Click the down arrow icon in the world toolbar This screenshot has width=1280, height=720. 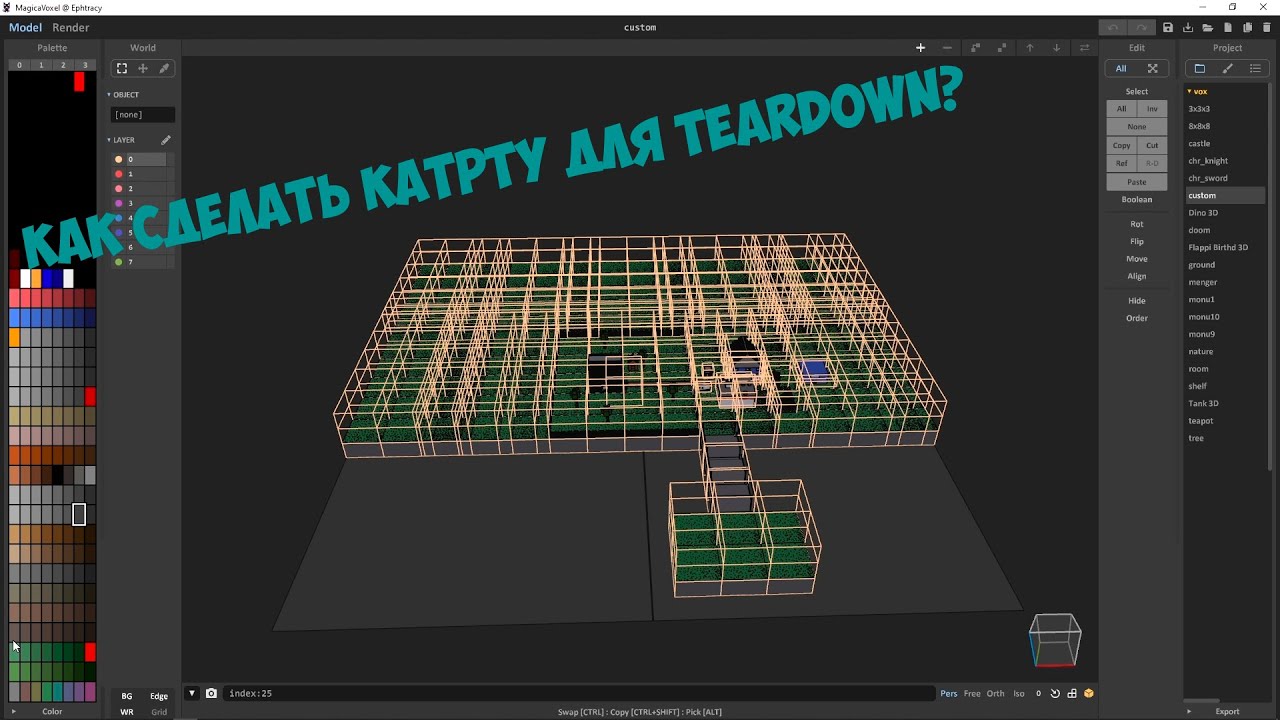[x=1056, y=48]
